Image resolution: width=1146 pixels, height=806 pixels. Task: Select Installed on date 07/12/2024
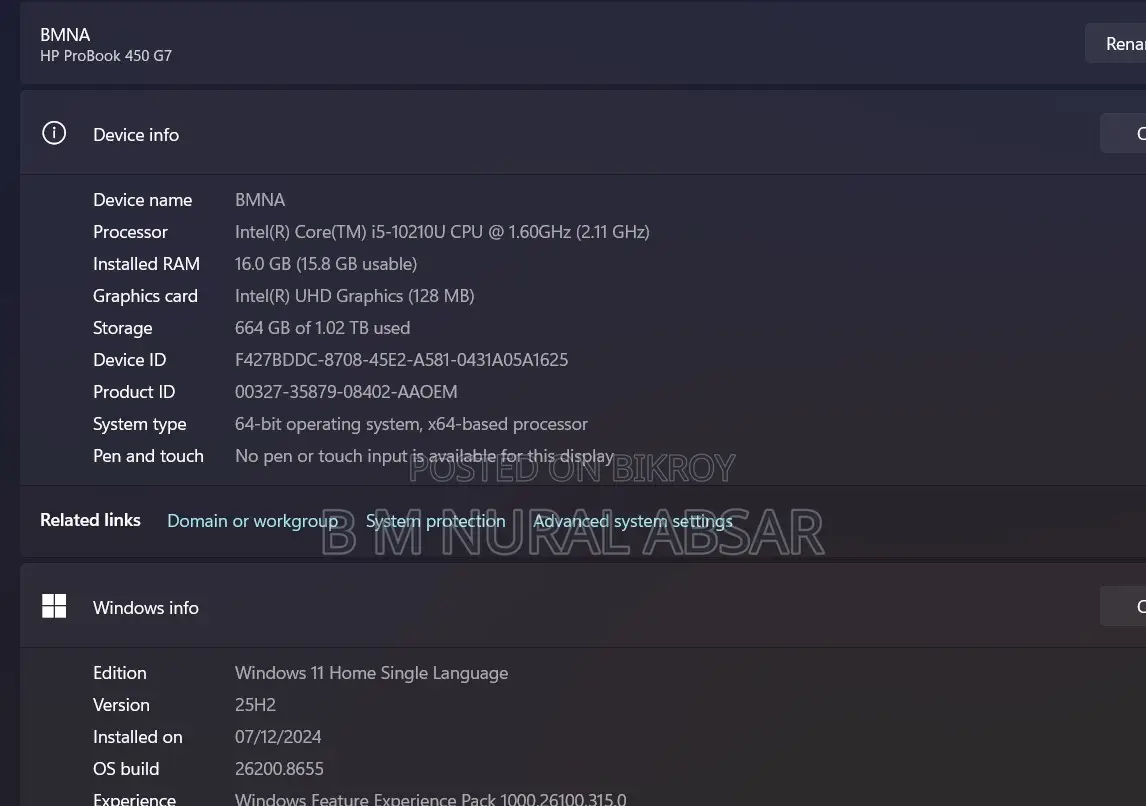[278, 737]
